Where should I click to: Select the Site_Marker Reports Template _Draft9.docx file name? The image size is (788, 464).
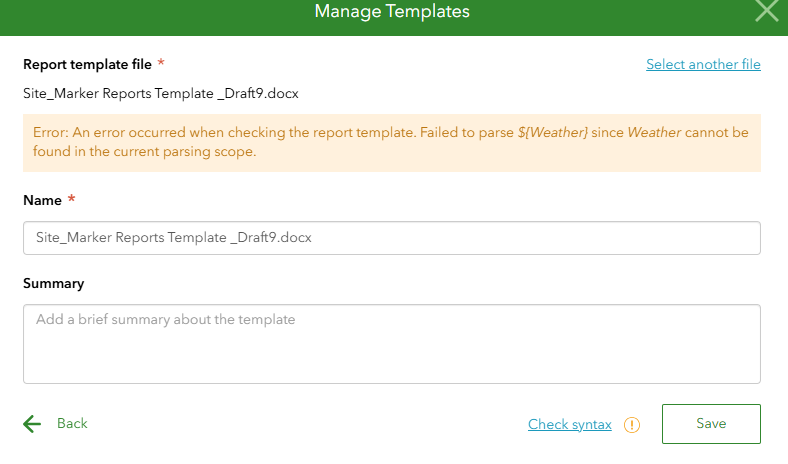pyautogui.click(x=161, y=94)
